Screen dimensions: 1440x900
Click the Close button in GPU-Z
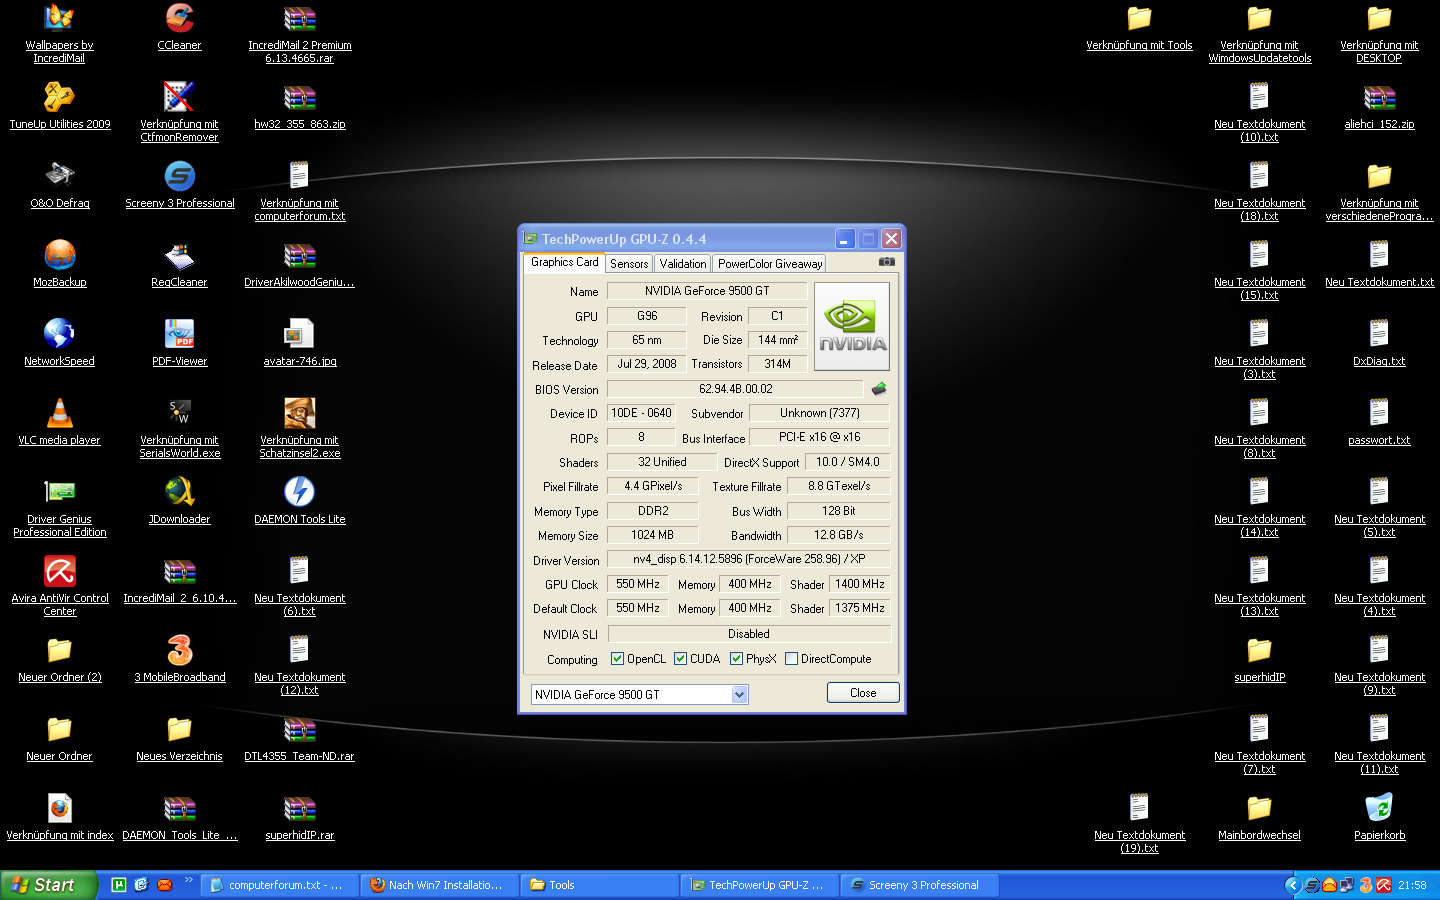point(863,693)
